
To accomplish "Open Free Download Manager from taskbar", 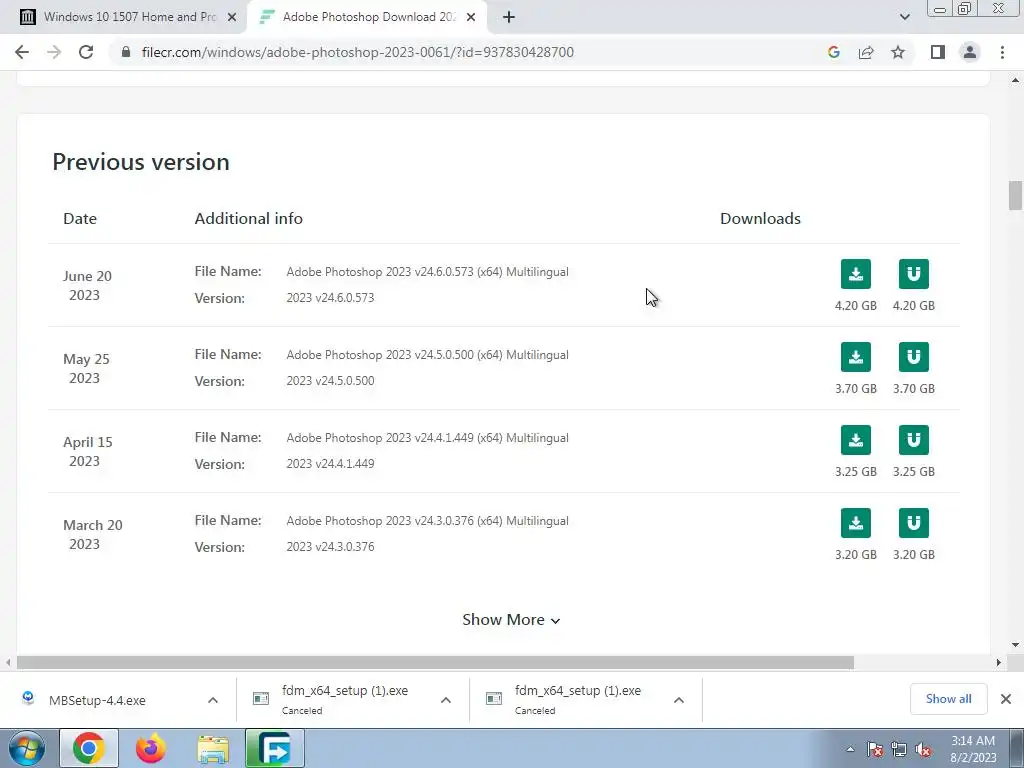I will (275, 748).
